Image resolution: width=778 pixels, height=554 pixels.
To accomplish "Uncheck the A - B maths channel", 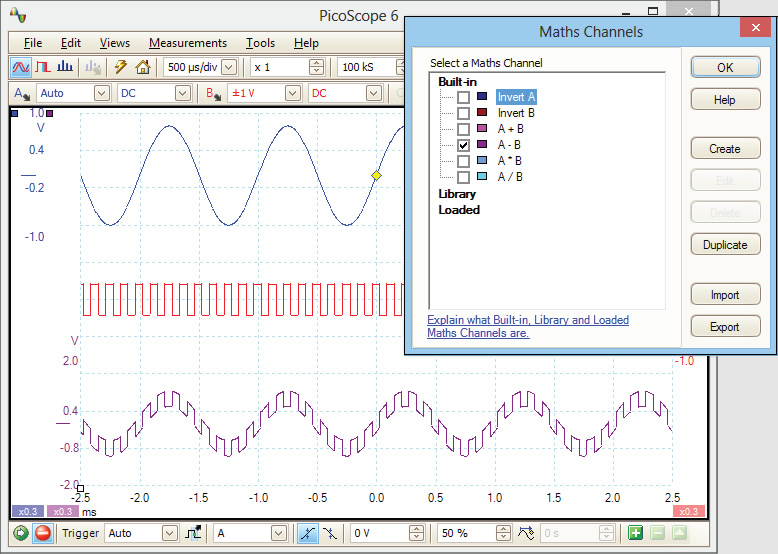I will click(463, 145).
